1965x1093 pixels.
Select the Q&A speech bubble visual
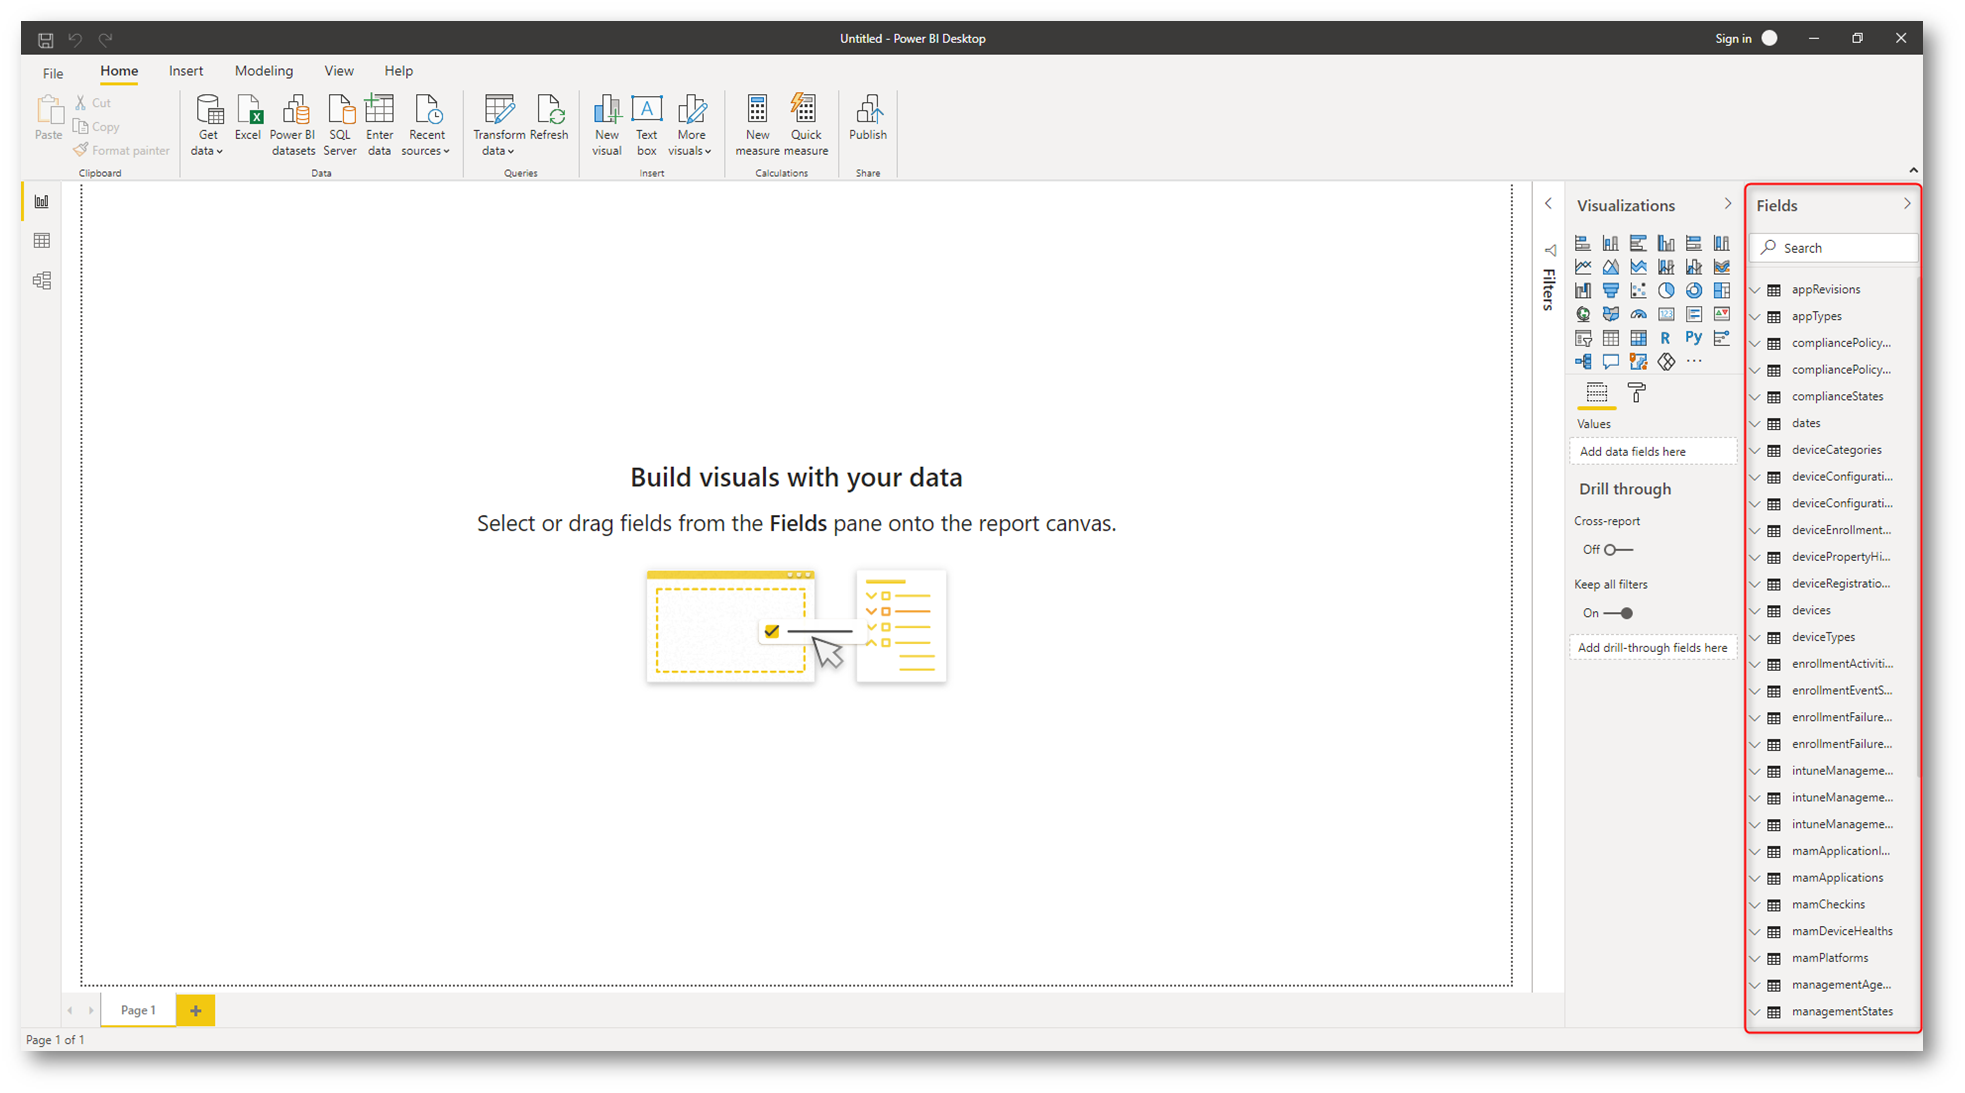[1610, 362]
